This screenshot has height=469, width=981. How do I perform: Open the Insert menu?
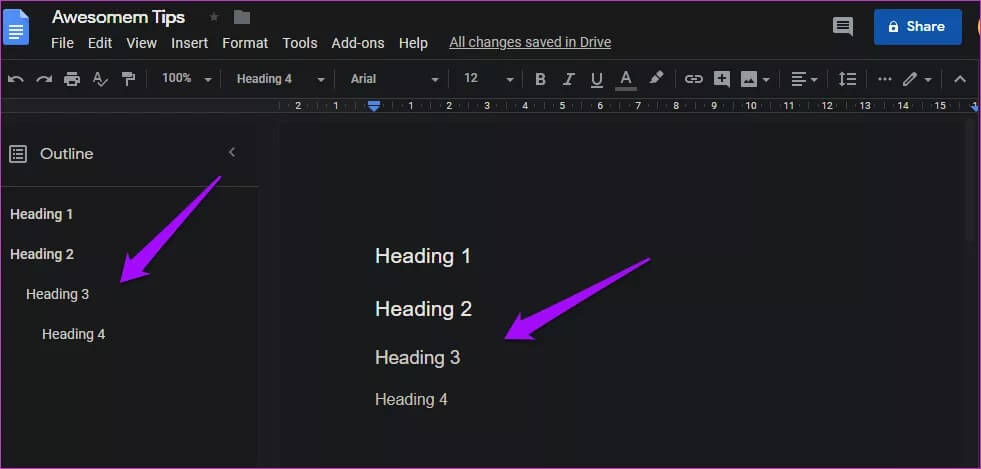[x=190, y=43]
